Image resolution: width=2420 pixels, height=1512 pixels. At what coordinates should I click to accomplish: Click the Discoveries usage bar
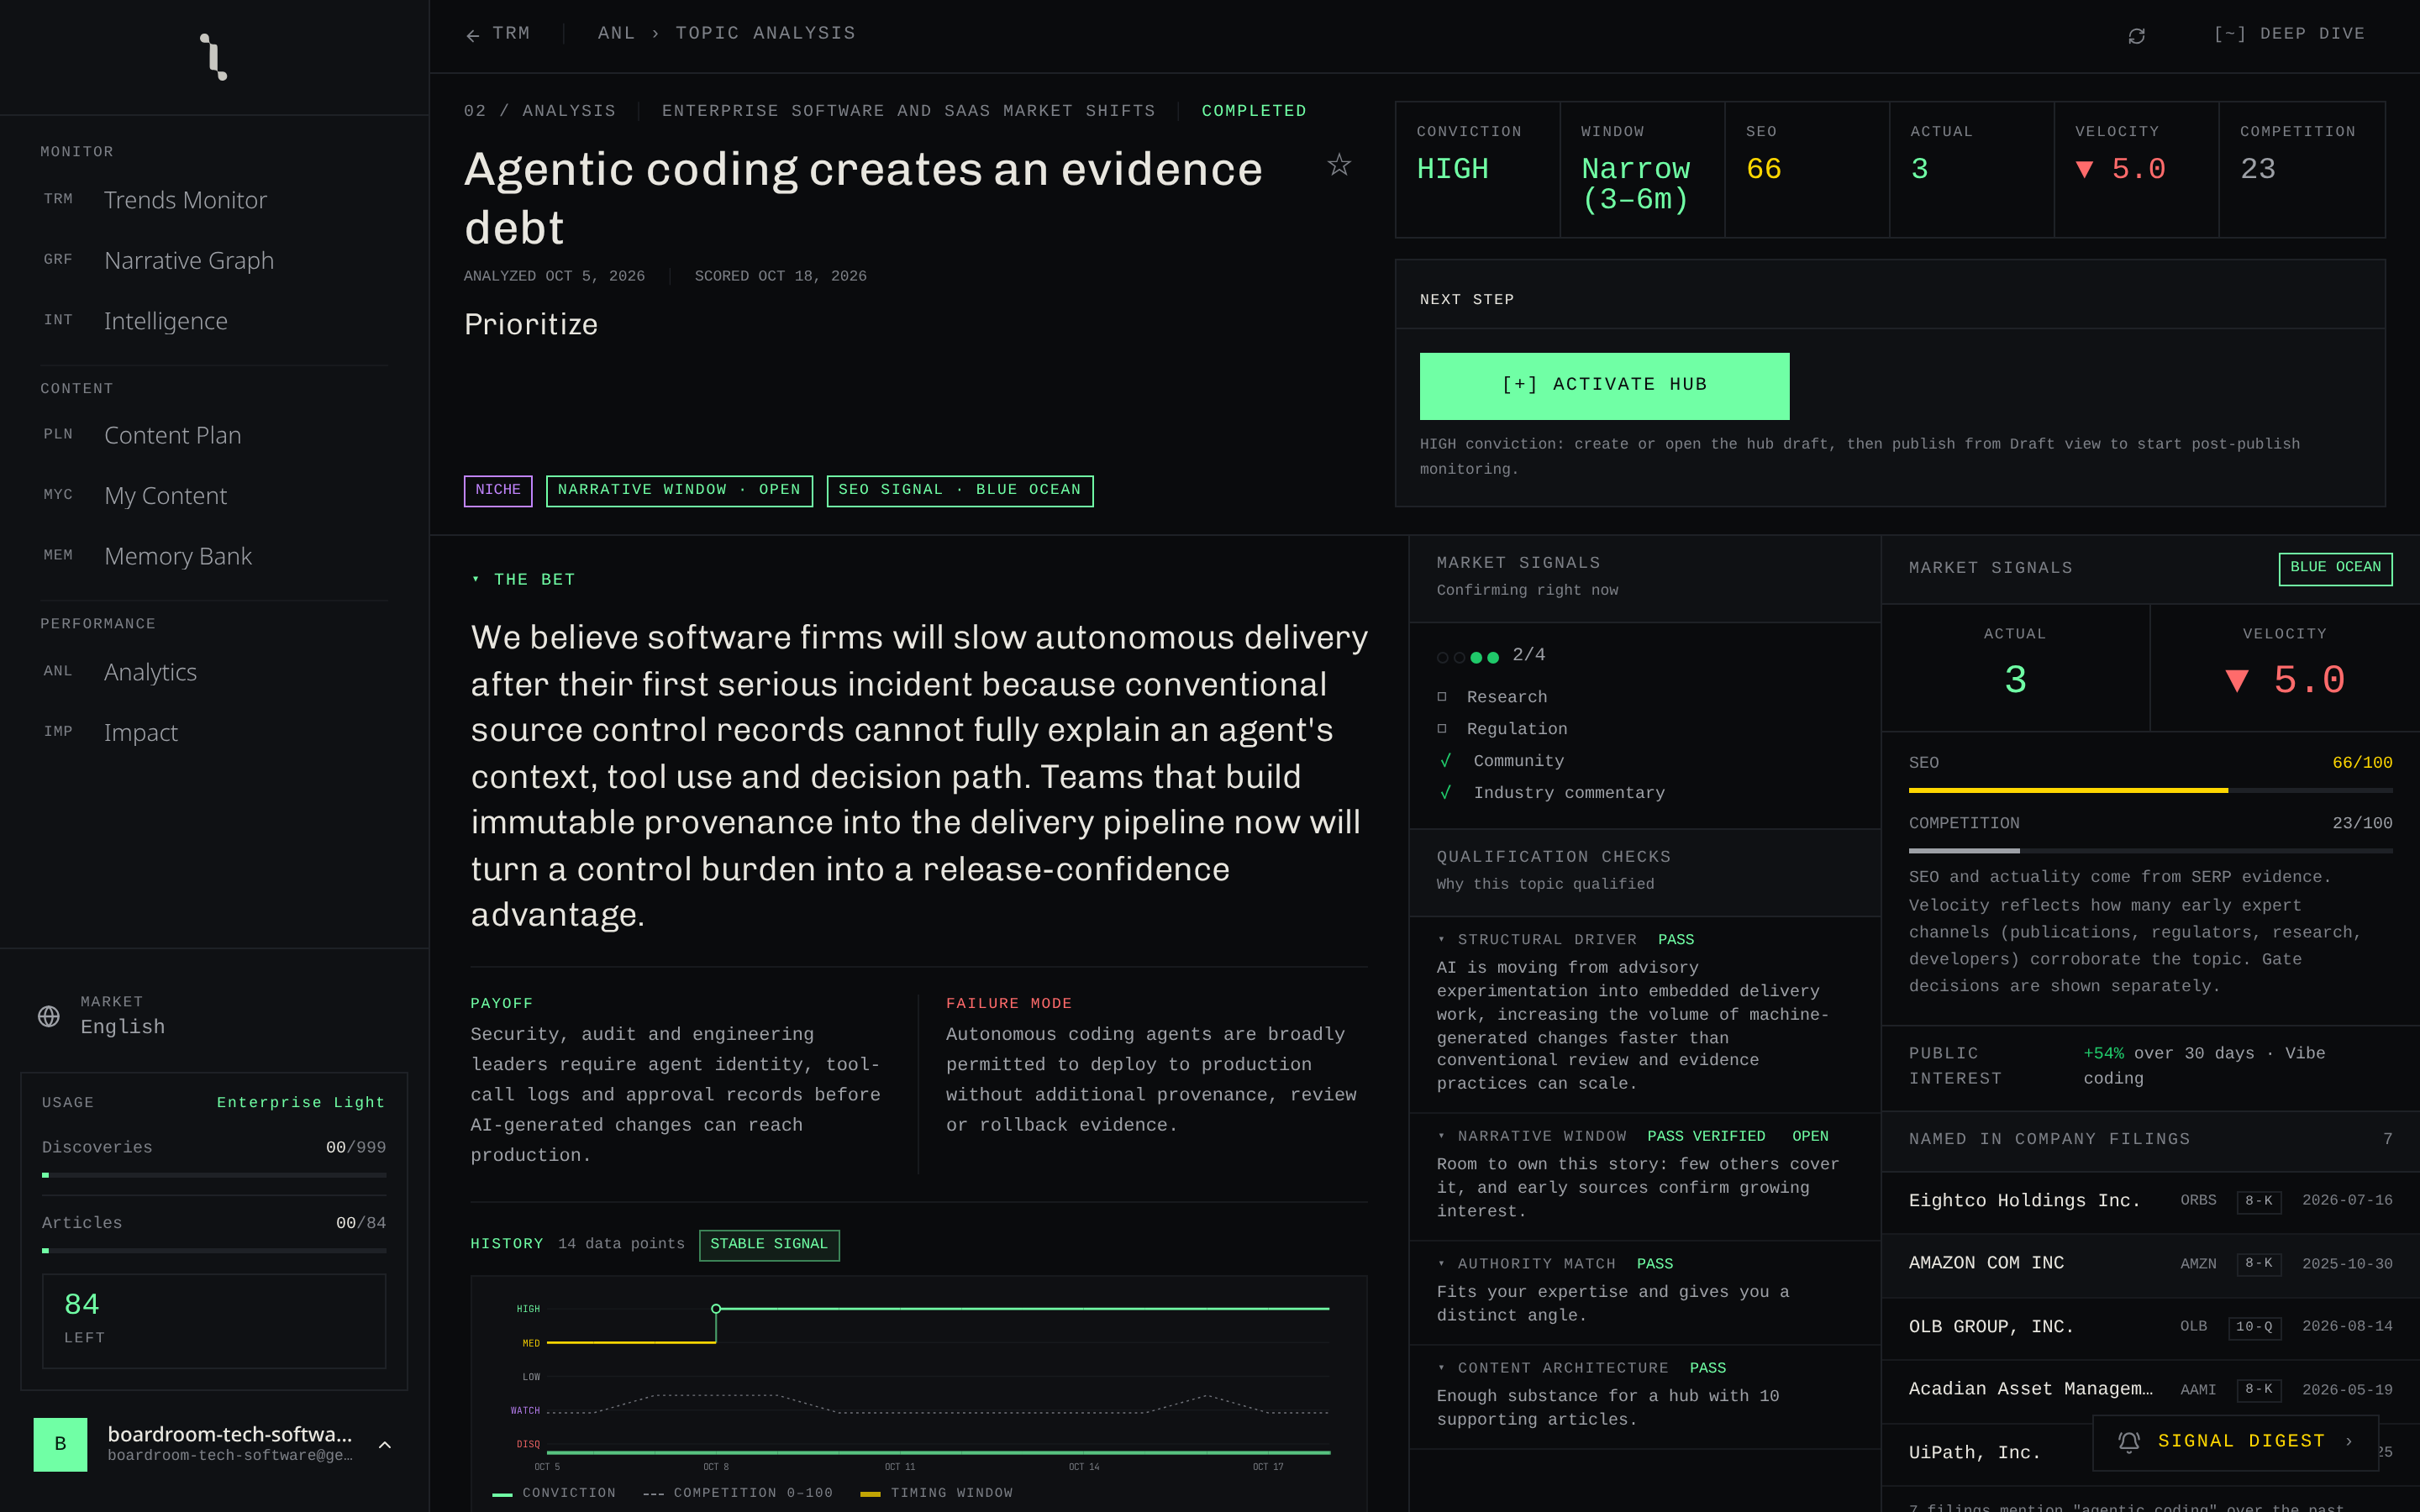(x=214, y=1175)
